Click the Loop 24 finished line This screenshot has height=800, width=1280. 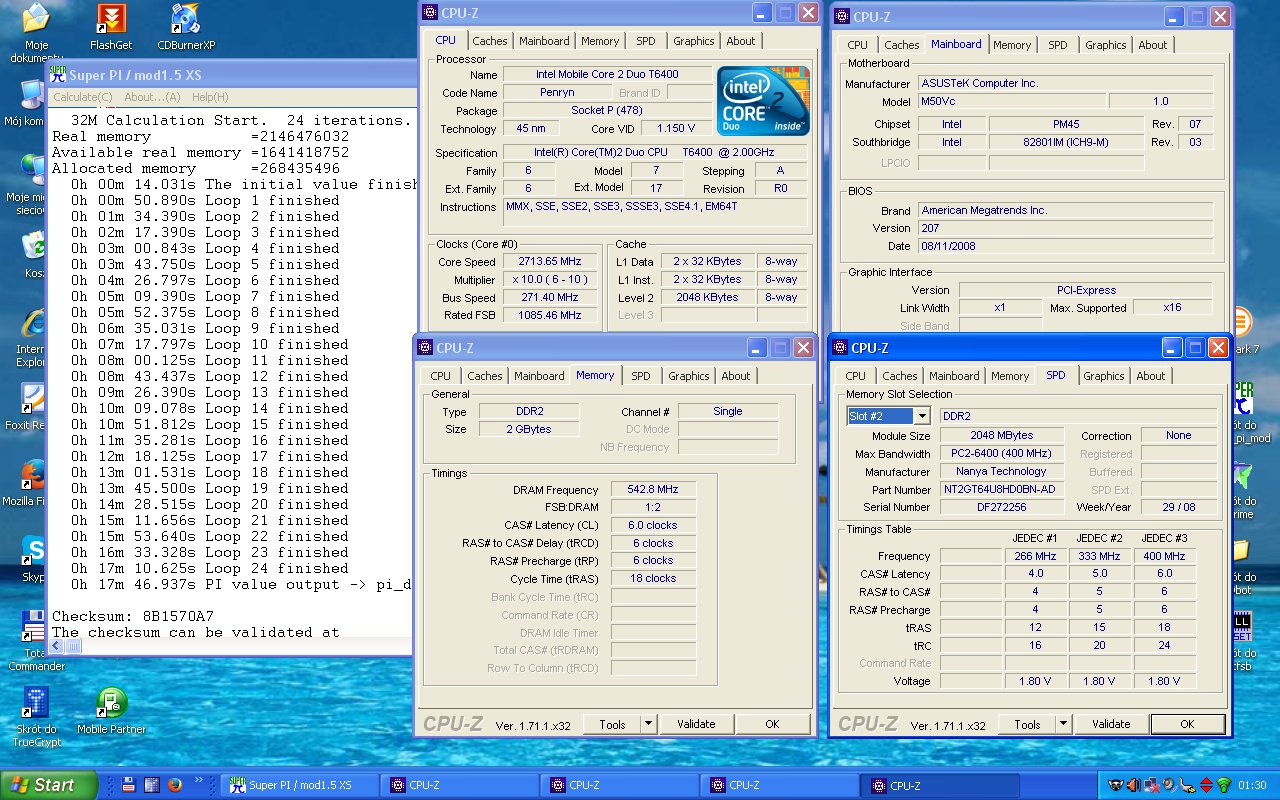tap(210, 568)
